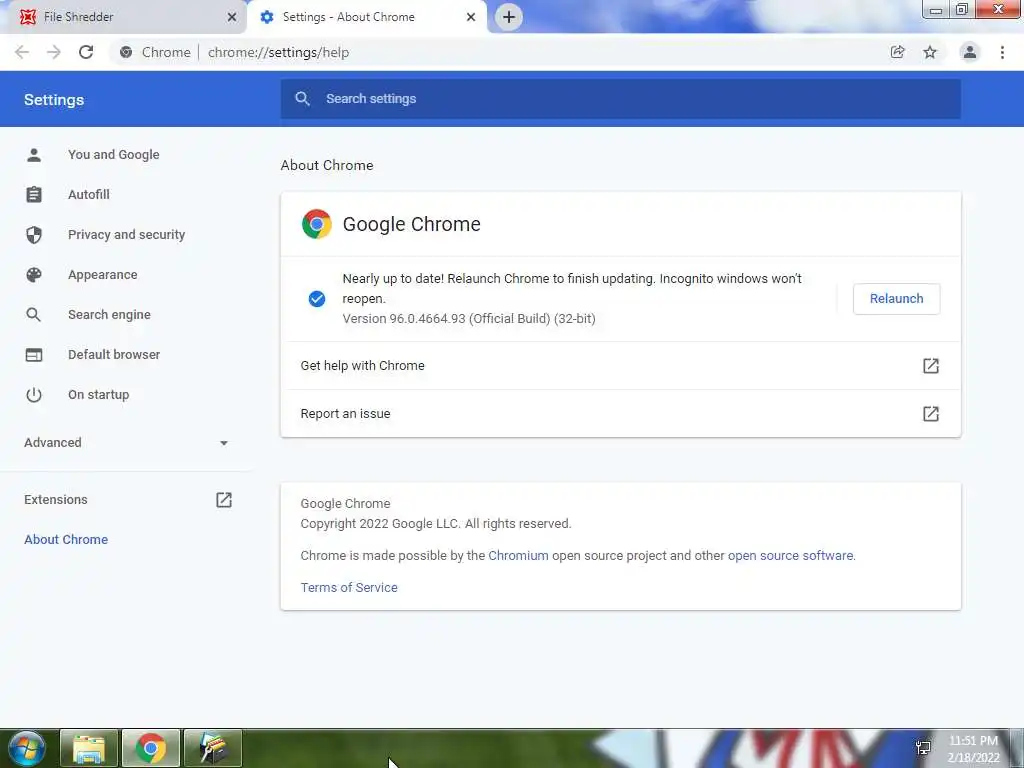Open Terms of Service link
The height and width of the screenshot is (768, 1024).
coord(349,588)
